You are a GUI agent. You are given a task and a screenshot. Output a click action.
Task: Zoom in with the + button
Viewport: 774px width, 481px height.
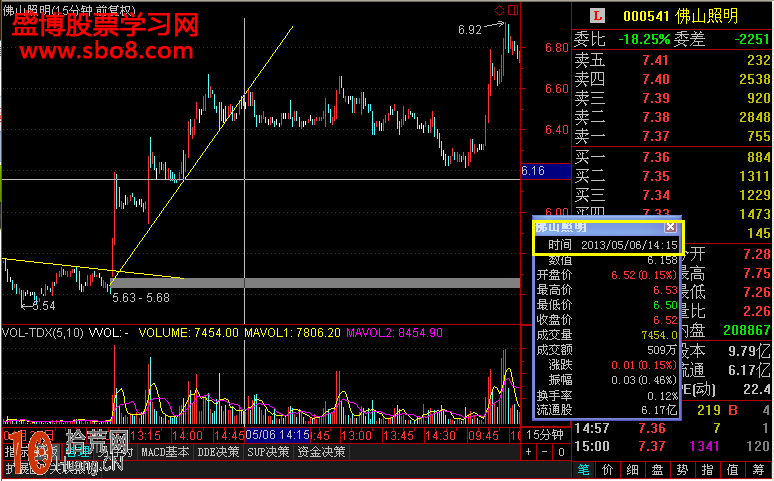coord(529,452)
